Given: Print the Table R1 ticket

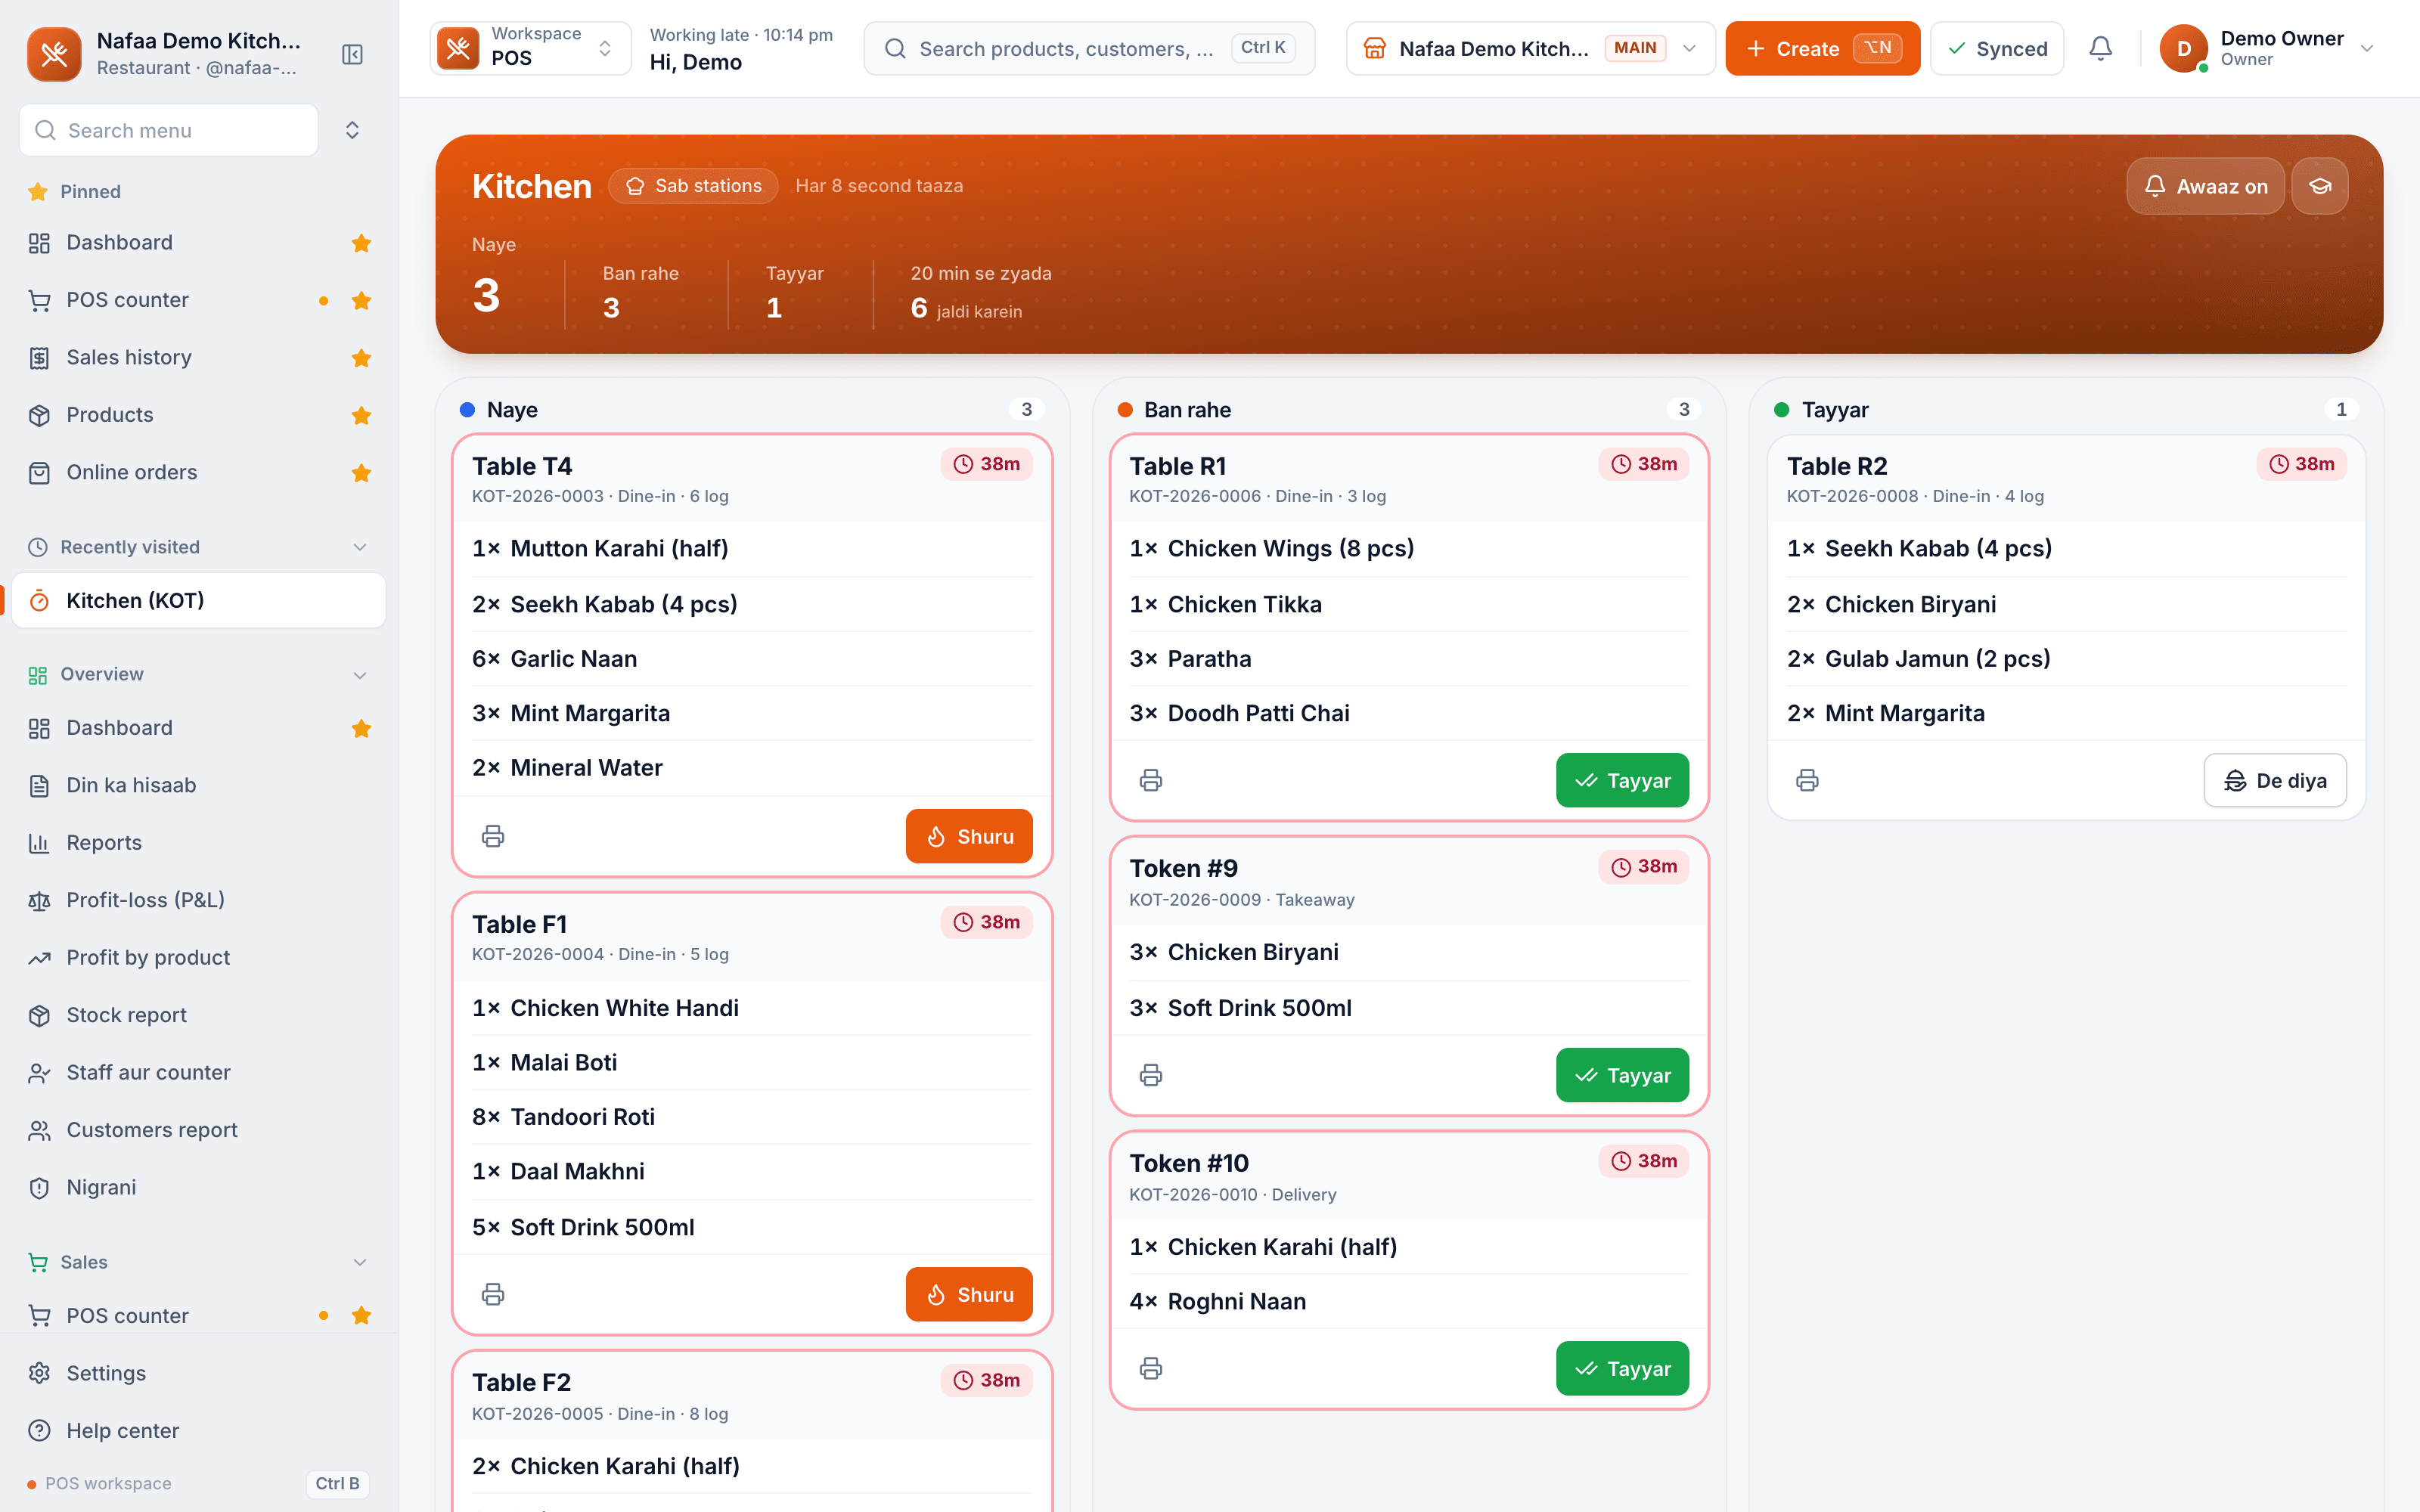Looking at the screenshot, I should [1151, 780].
